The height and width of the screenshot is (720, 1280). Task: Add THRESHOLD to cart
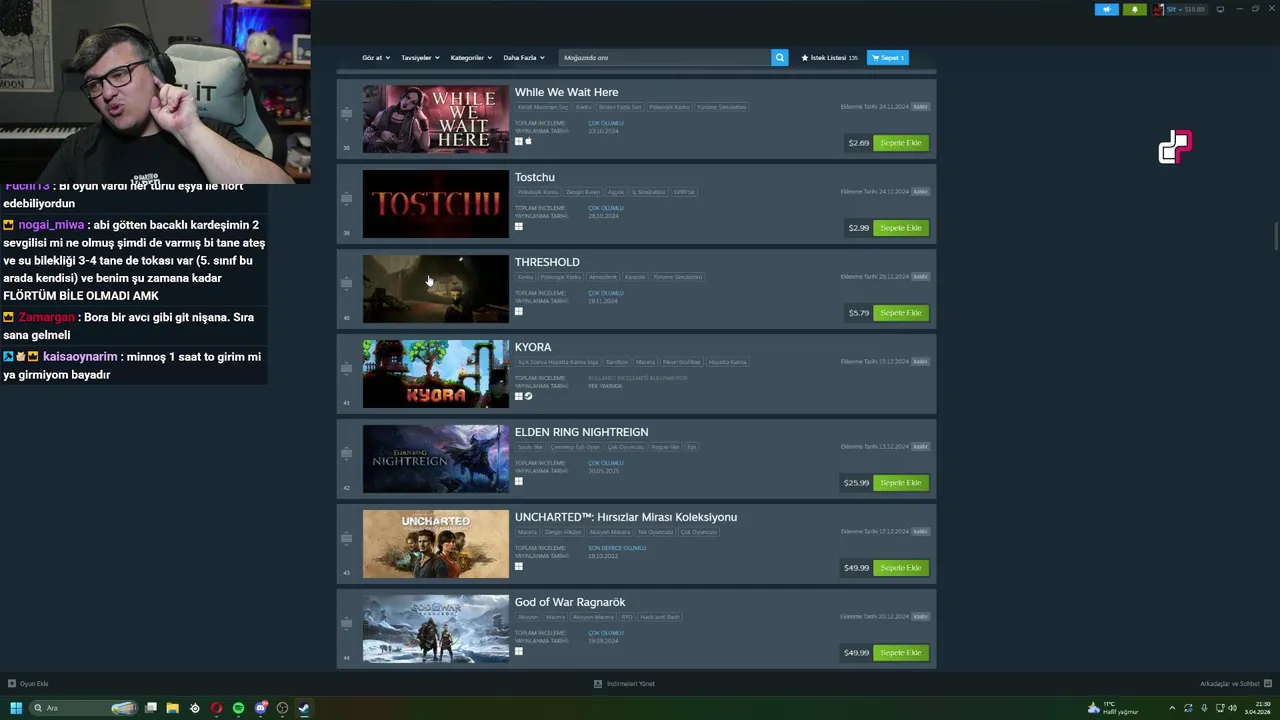click(x=901, y=313)
